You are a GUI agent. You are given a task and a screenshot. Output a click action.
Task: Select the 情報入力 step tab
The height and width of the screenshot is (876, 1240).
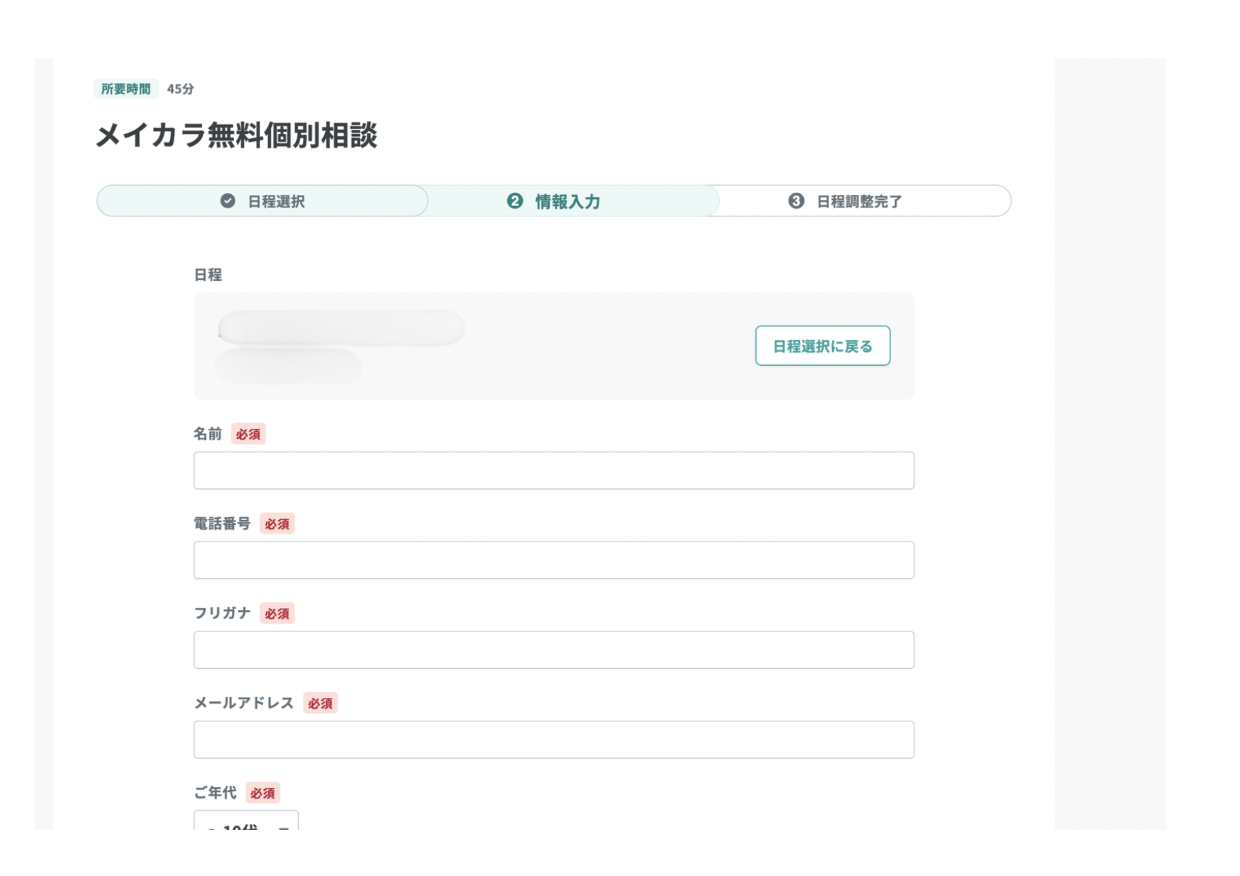pyautogui.click(x=567, y=201)
